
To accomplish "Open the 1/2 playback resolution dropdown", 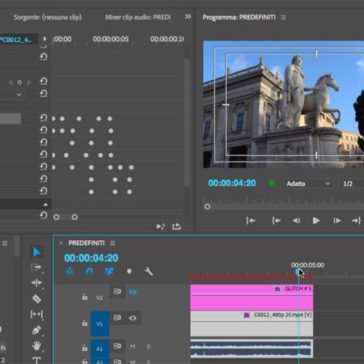I will 352,184.
